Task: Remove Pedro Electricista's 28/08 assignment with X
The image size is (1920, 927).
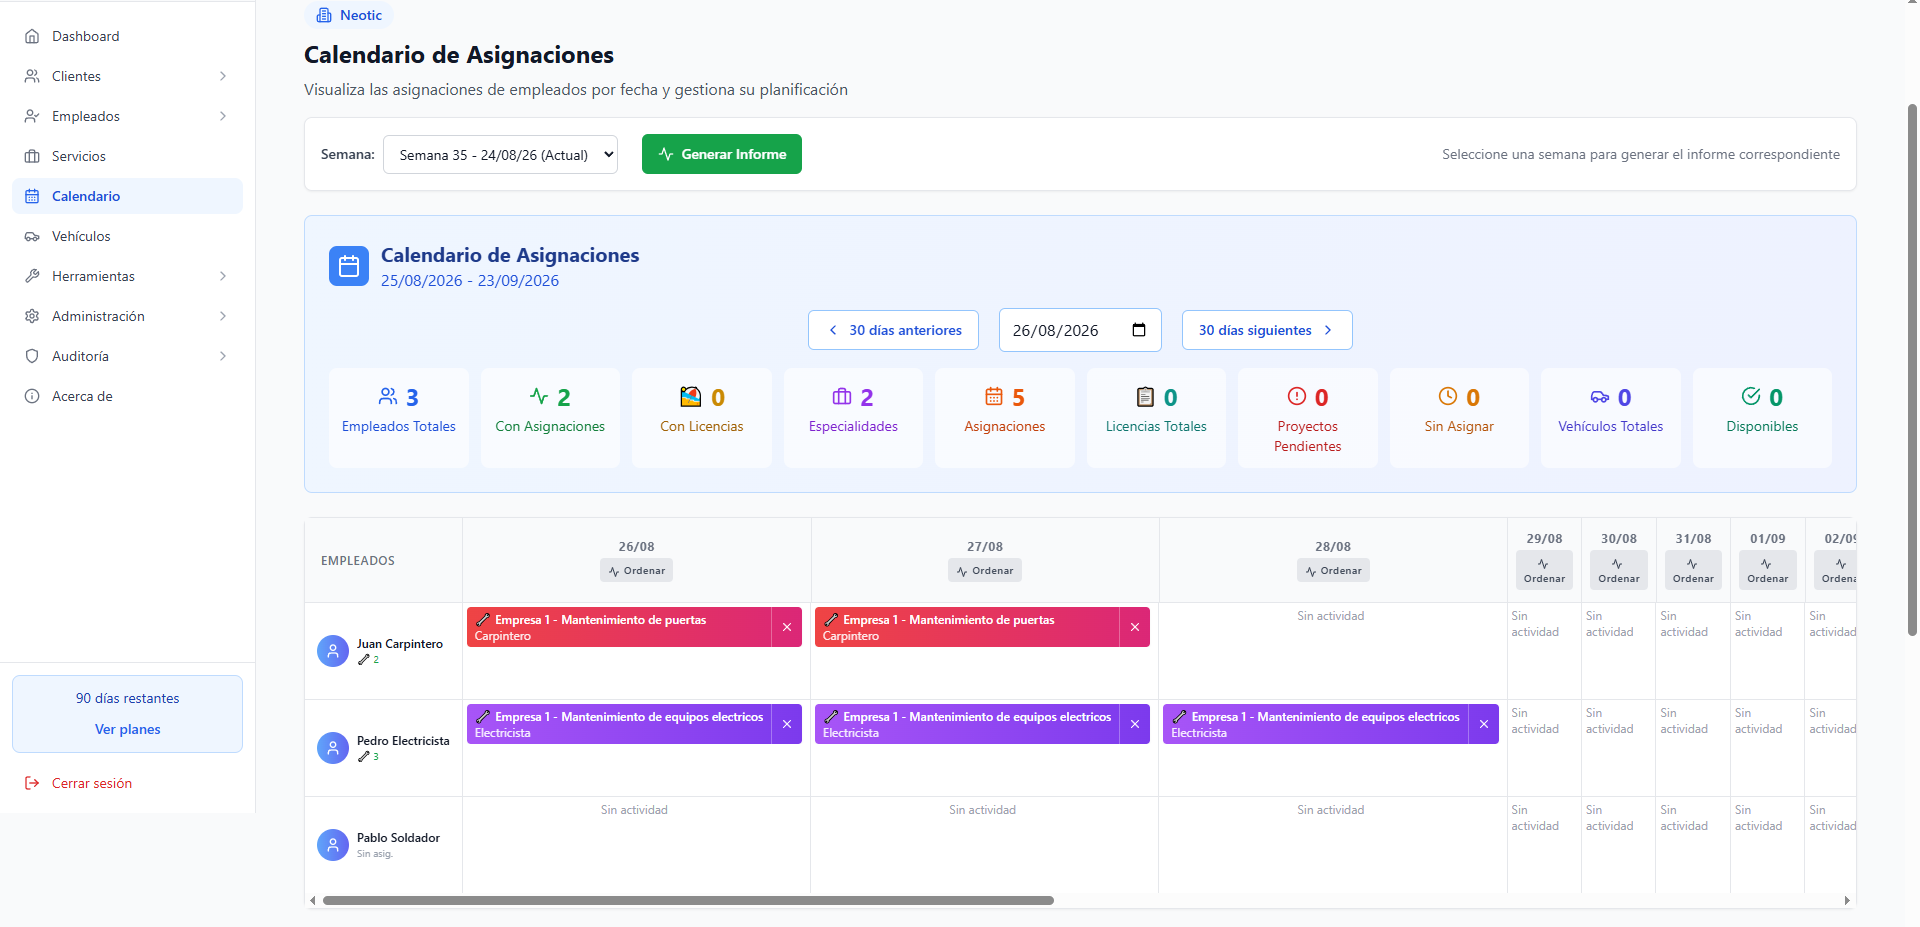Action: [1484, 724]
